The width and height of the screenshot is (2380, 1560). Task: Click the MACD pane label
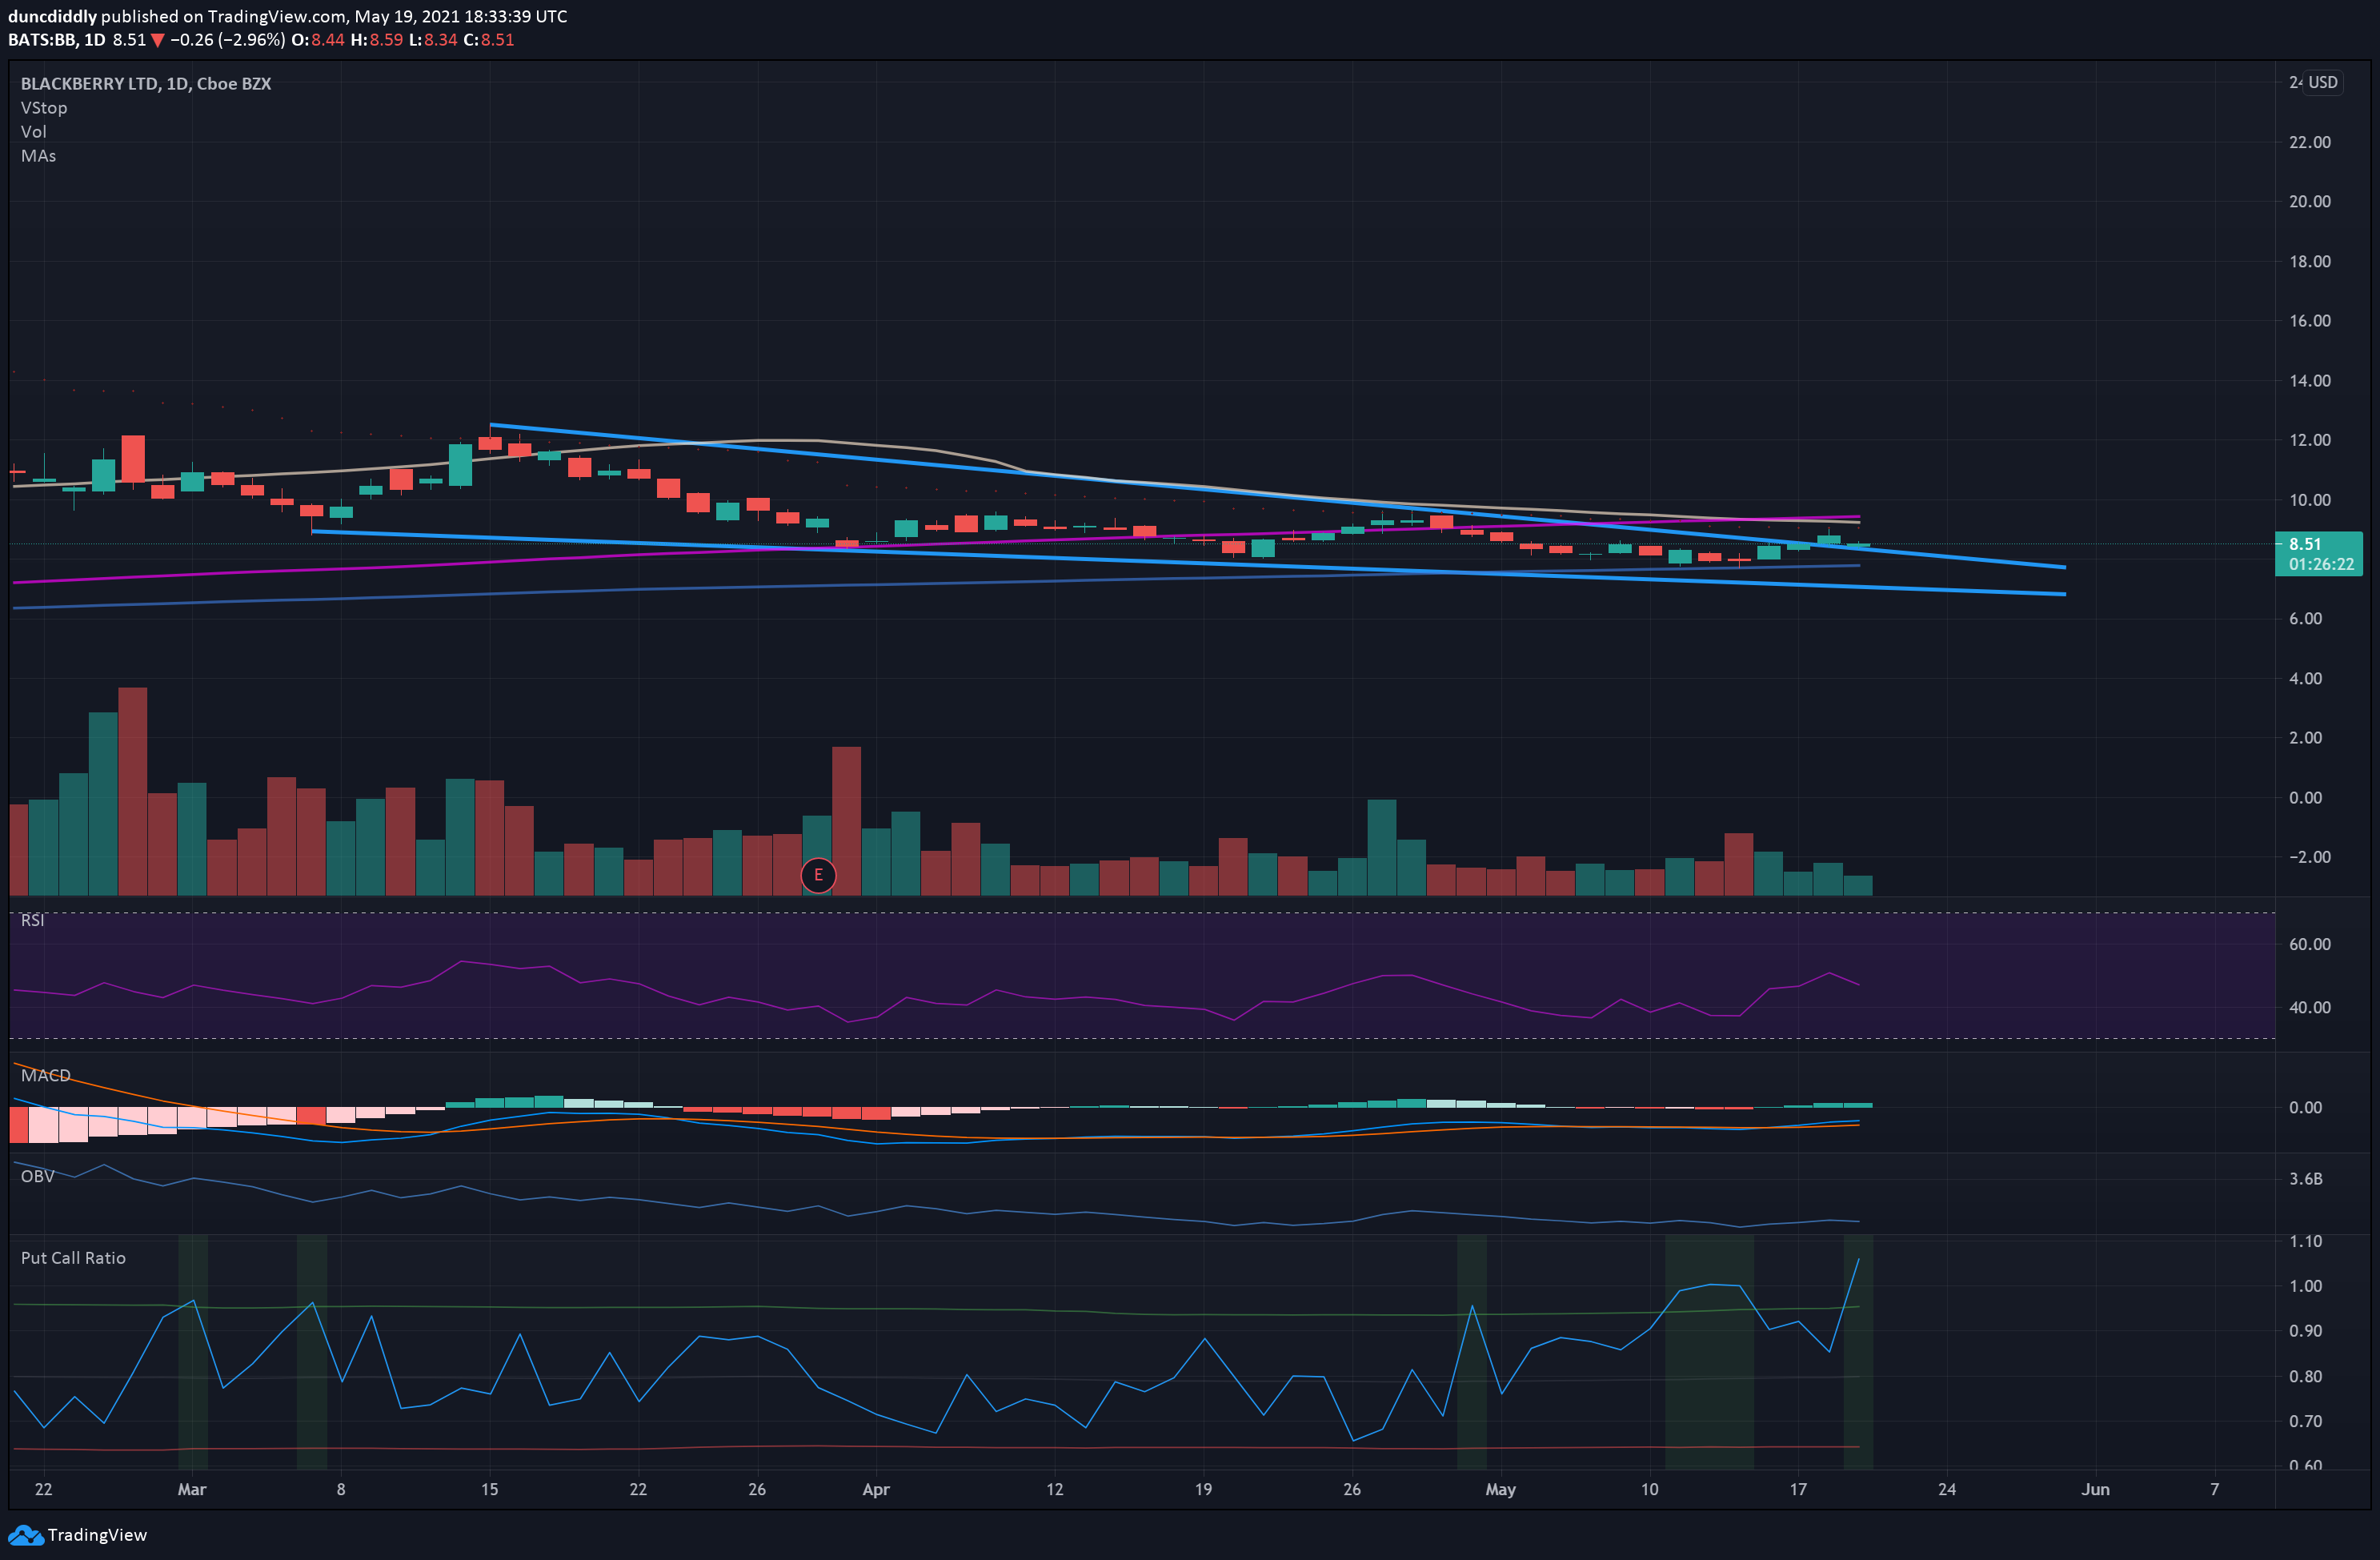[x=46, y=1075]
